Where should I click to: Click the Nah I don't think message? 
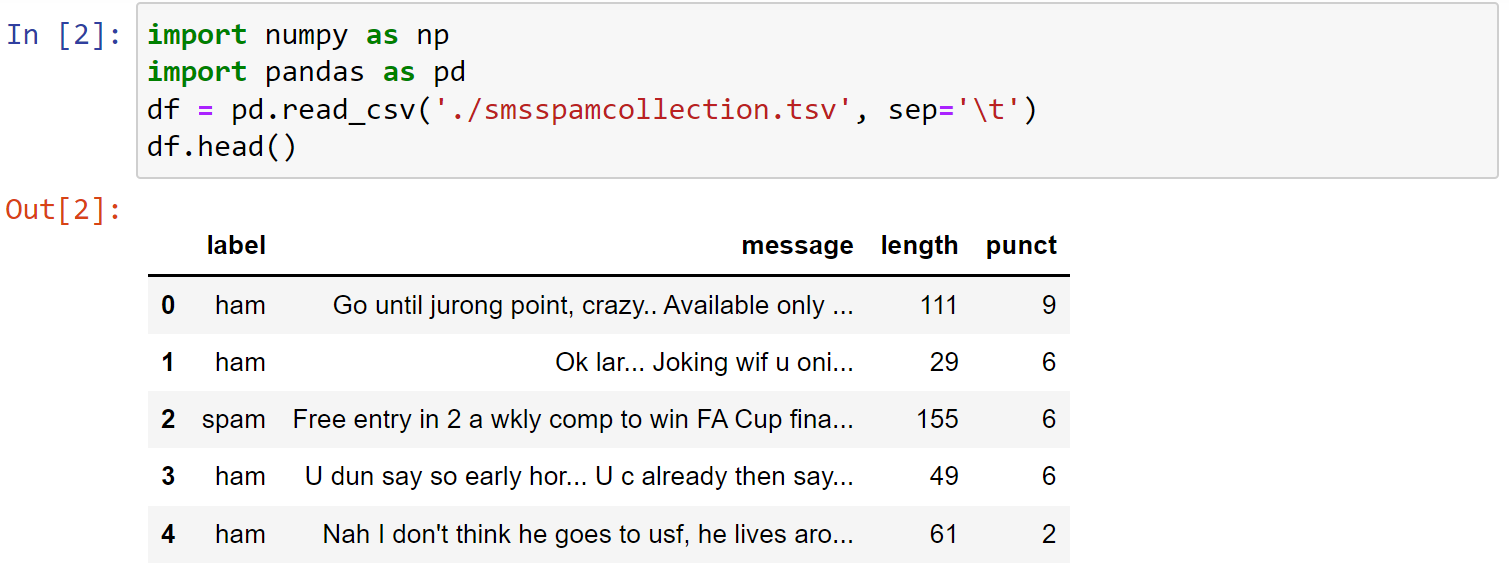tap(588, 534)
